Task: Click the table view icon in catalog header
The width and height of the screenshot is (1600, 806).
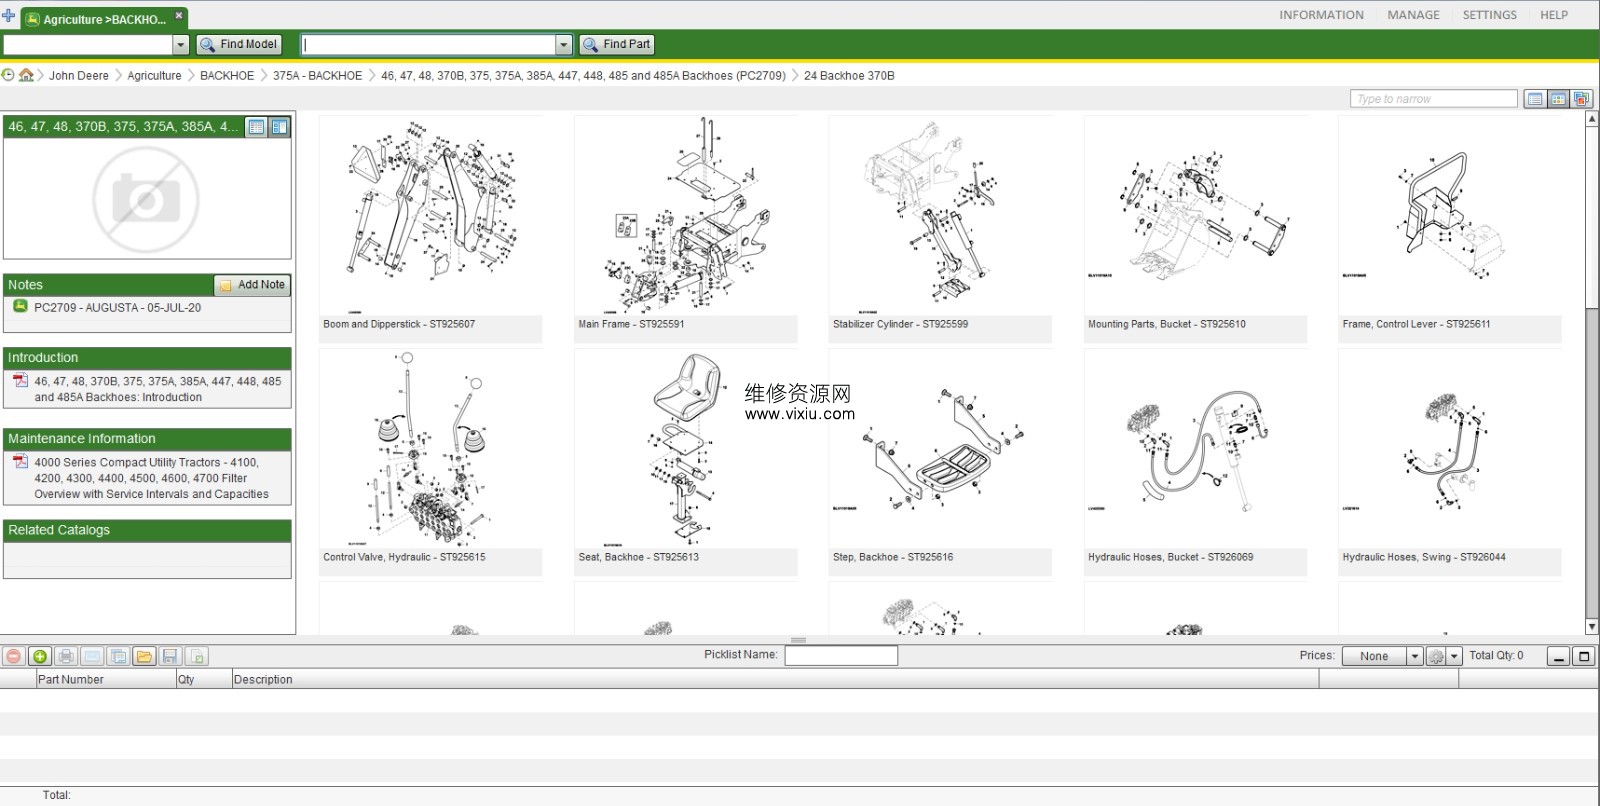Action: coord(256,126)
